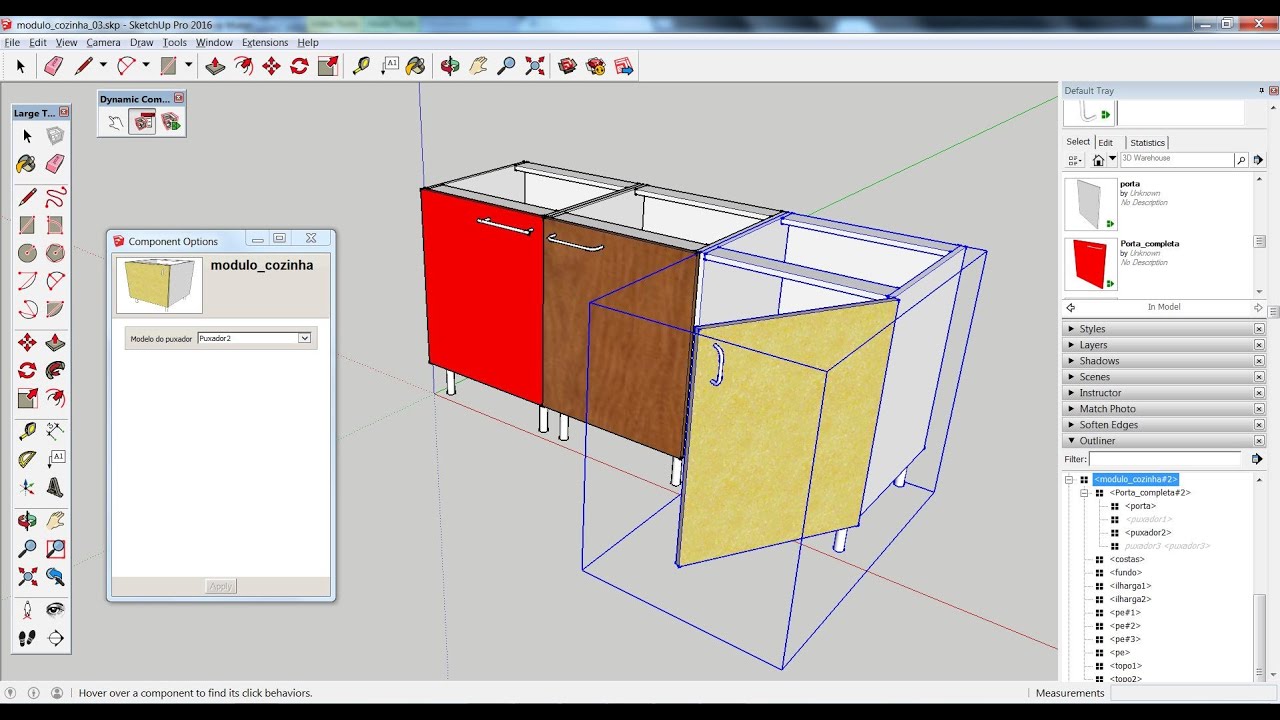Pick the 3D Text tool in Large Tool Set
This screenshot has width=1280, height=720.
click(x=55, y=488)
